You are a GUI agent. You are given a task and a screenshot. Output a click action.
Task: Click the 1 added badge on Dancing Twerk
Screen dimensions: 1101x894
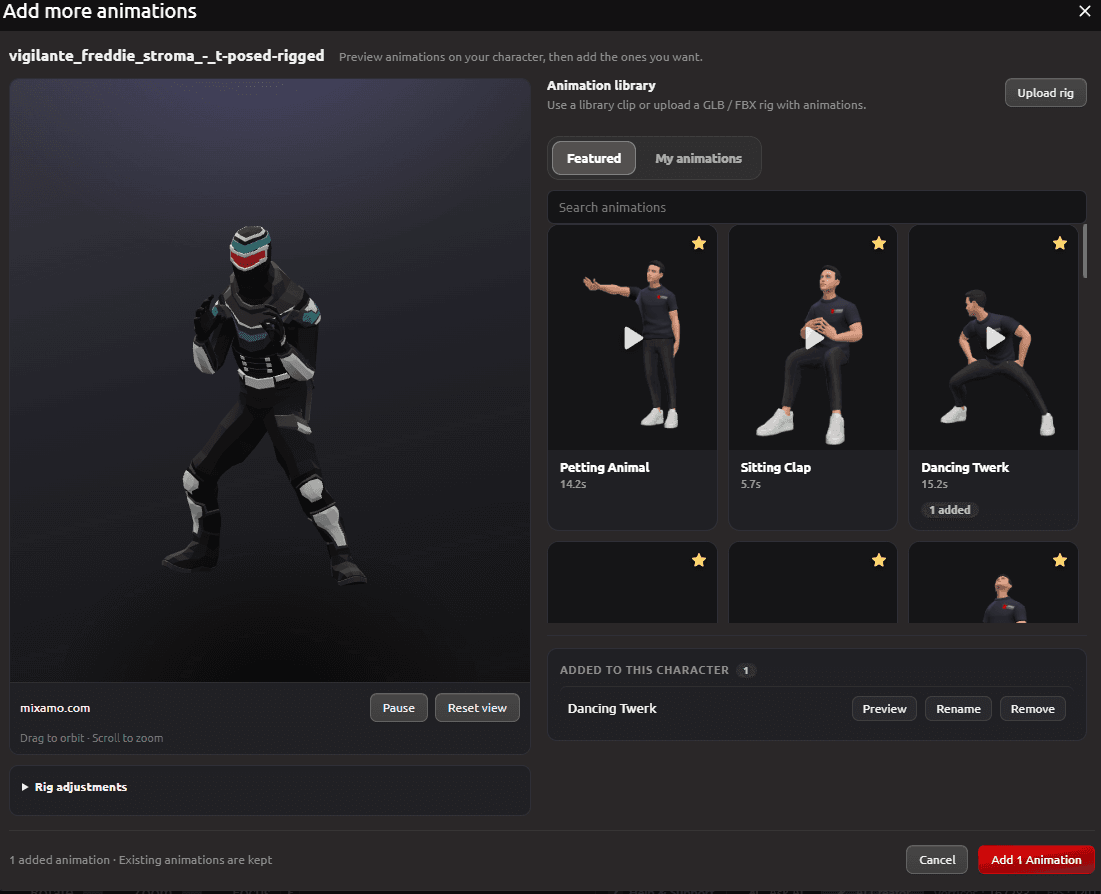949,510
